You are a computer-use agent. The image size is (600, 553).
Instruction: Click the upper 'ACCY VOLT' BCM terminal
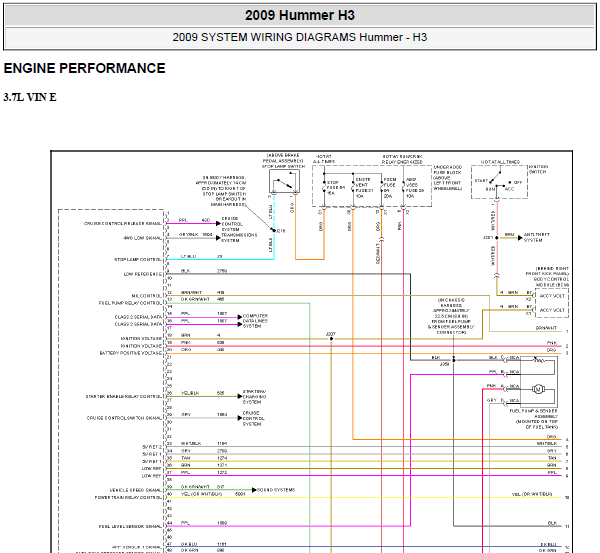(552, 296)
